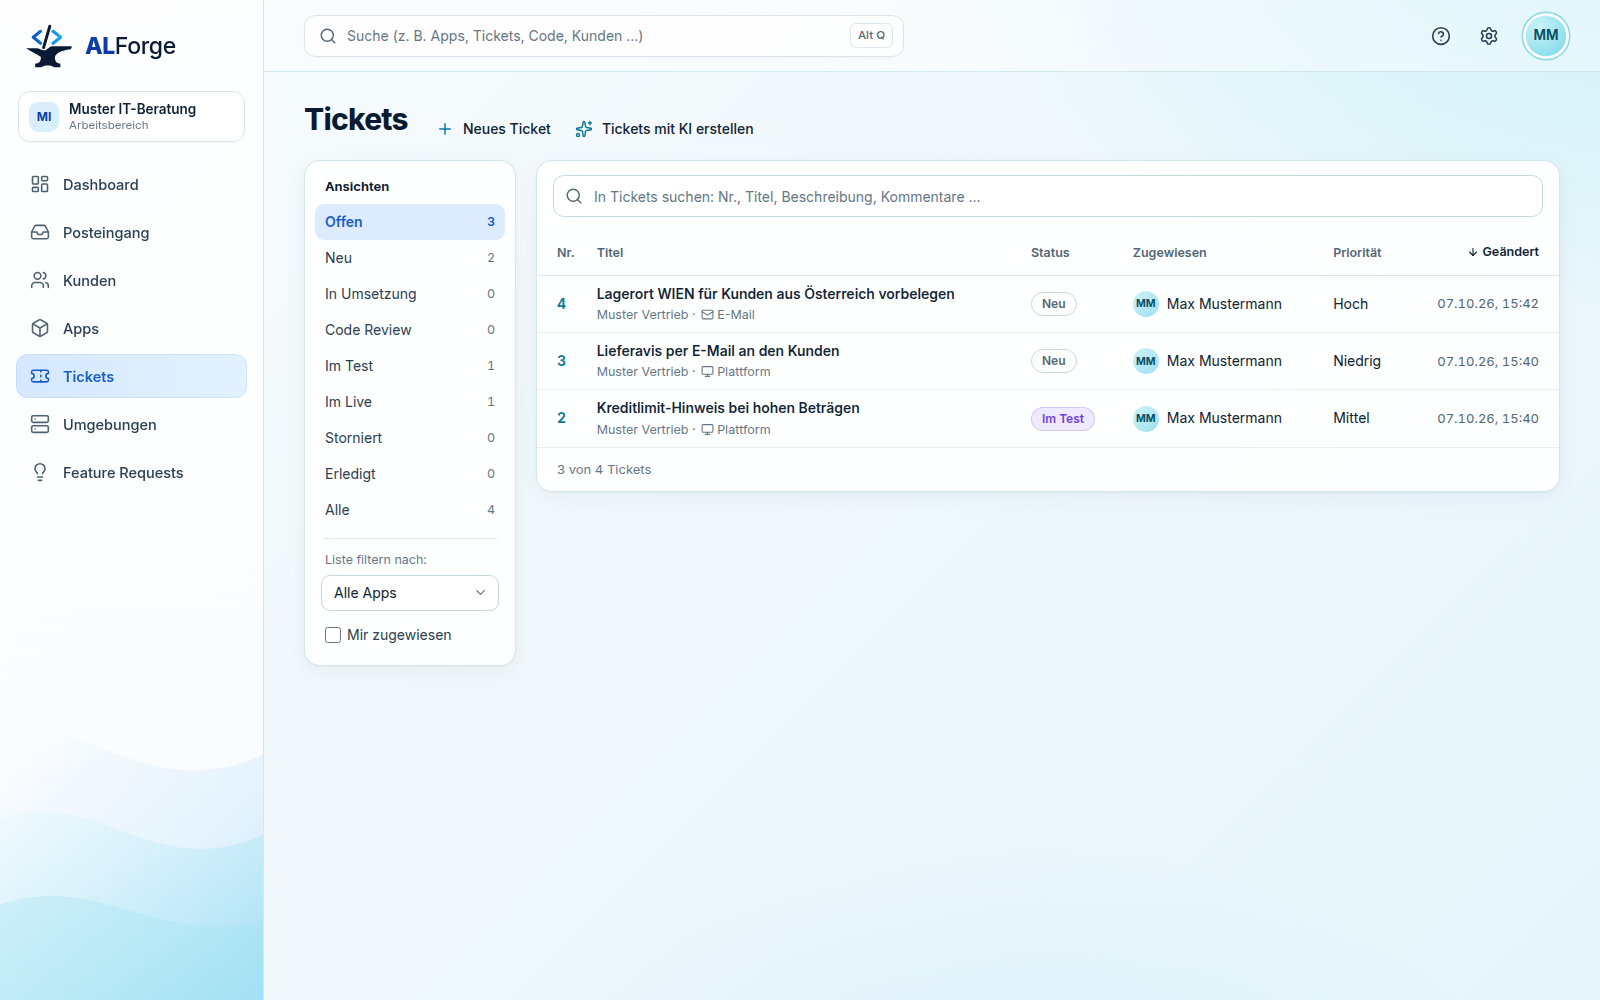
Task: Select the Im Live view
Action: (x=410, y=402)
